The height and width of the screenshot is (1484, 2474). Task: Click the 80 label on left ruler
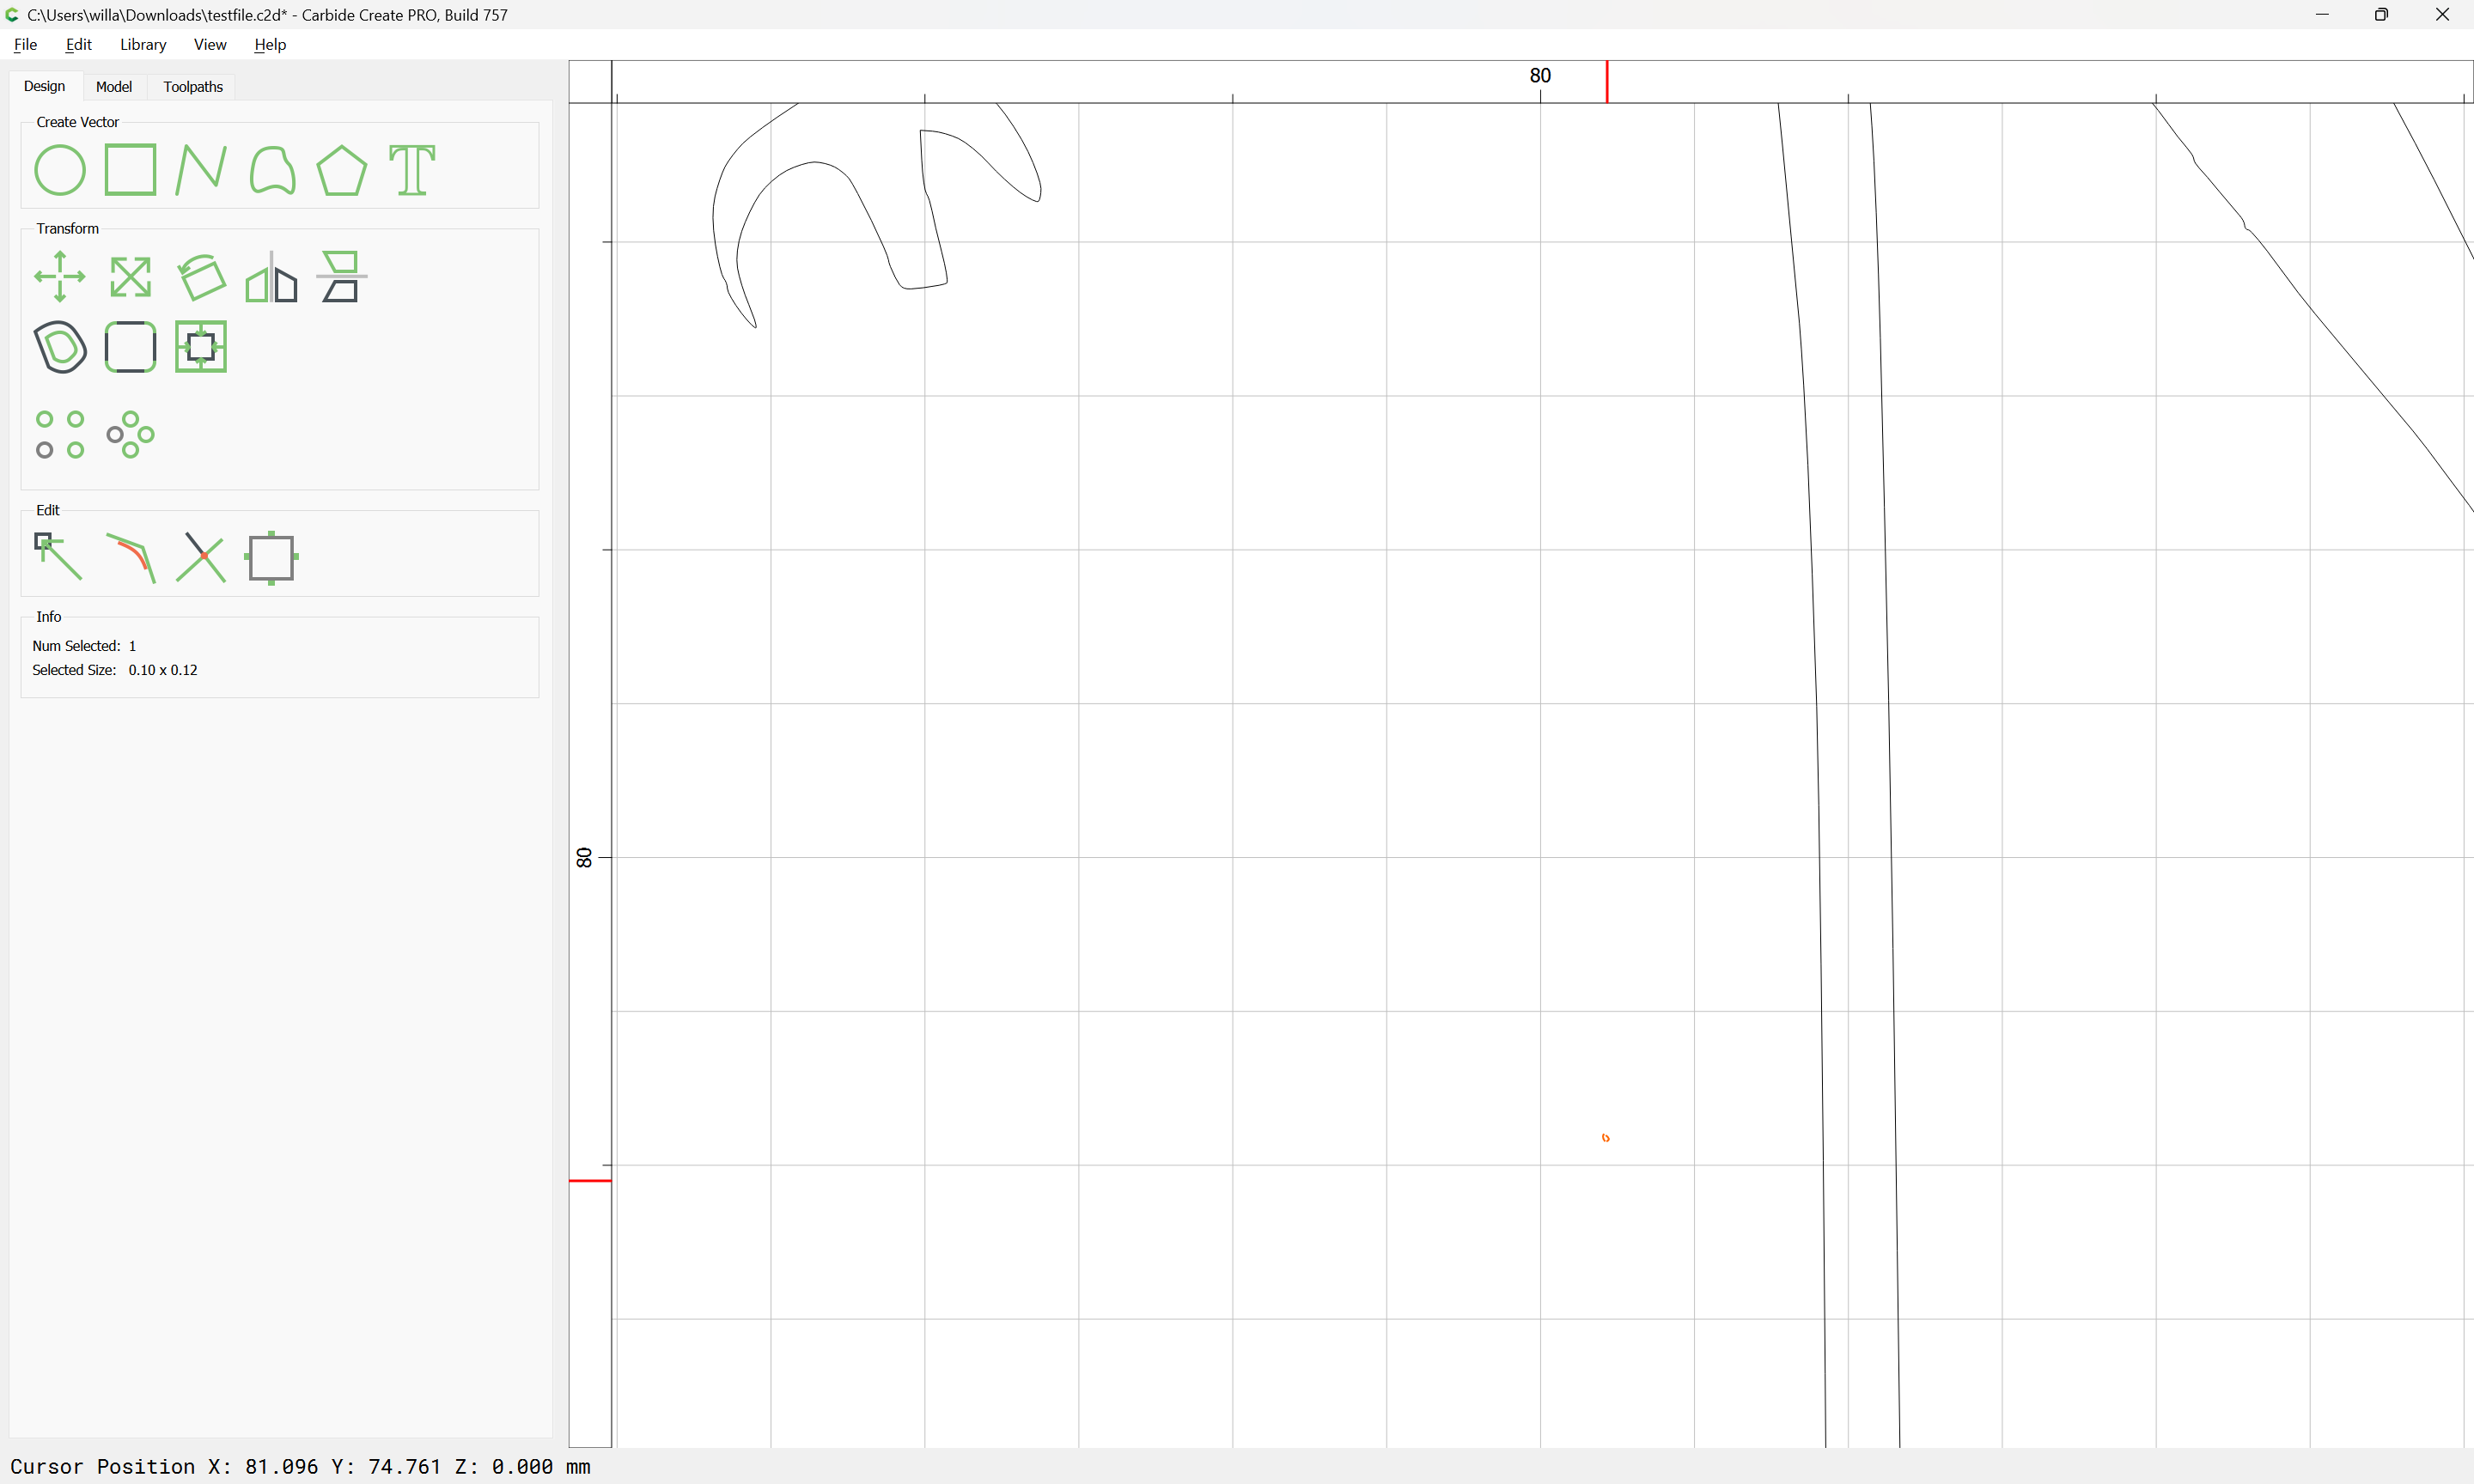pos(584,857)
